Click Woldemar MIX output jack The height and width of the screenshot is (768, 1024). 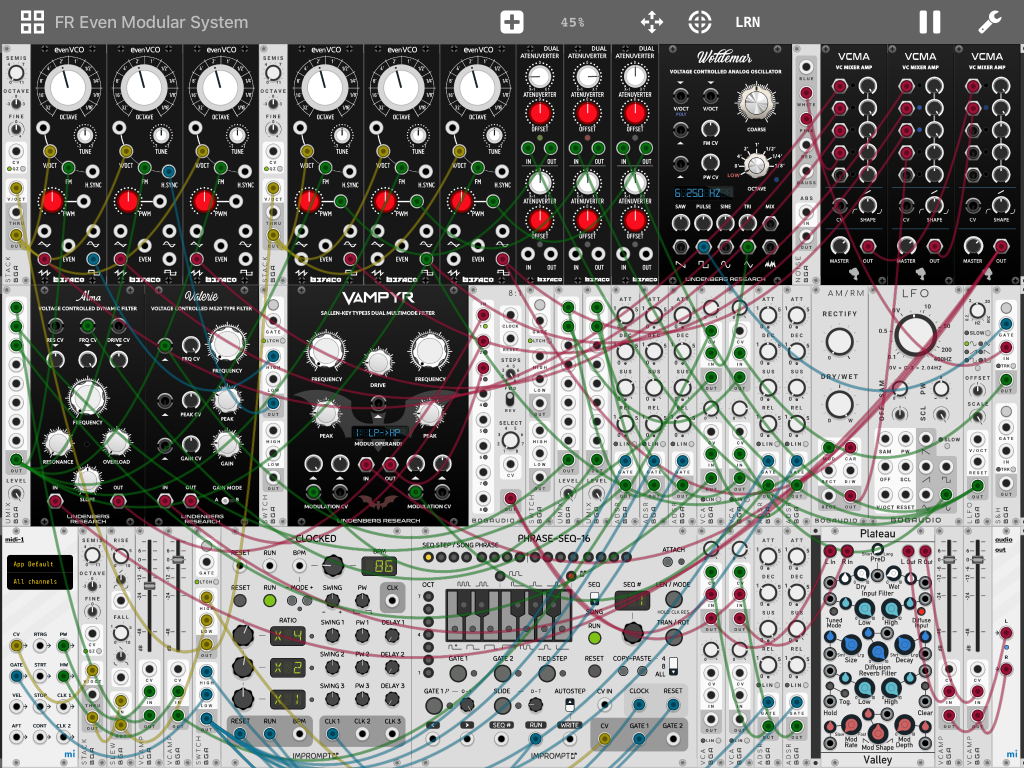(770, 246)
